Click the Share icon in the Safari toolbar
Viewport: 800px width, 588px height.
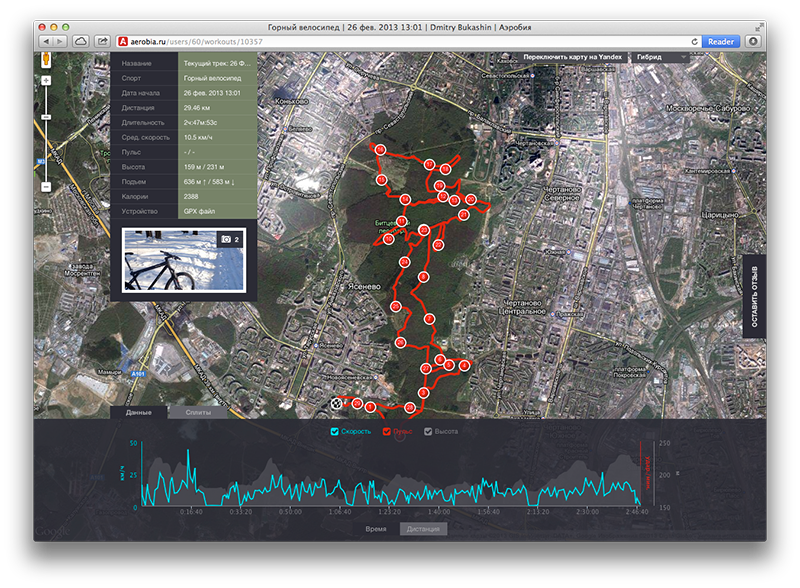103,41
